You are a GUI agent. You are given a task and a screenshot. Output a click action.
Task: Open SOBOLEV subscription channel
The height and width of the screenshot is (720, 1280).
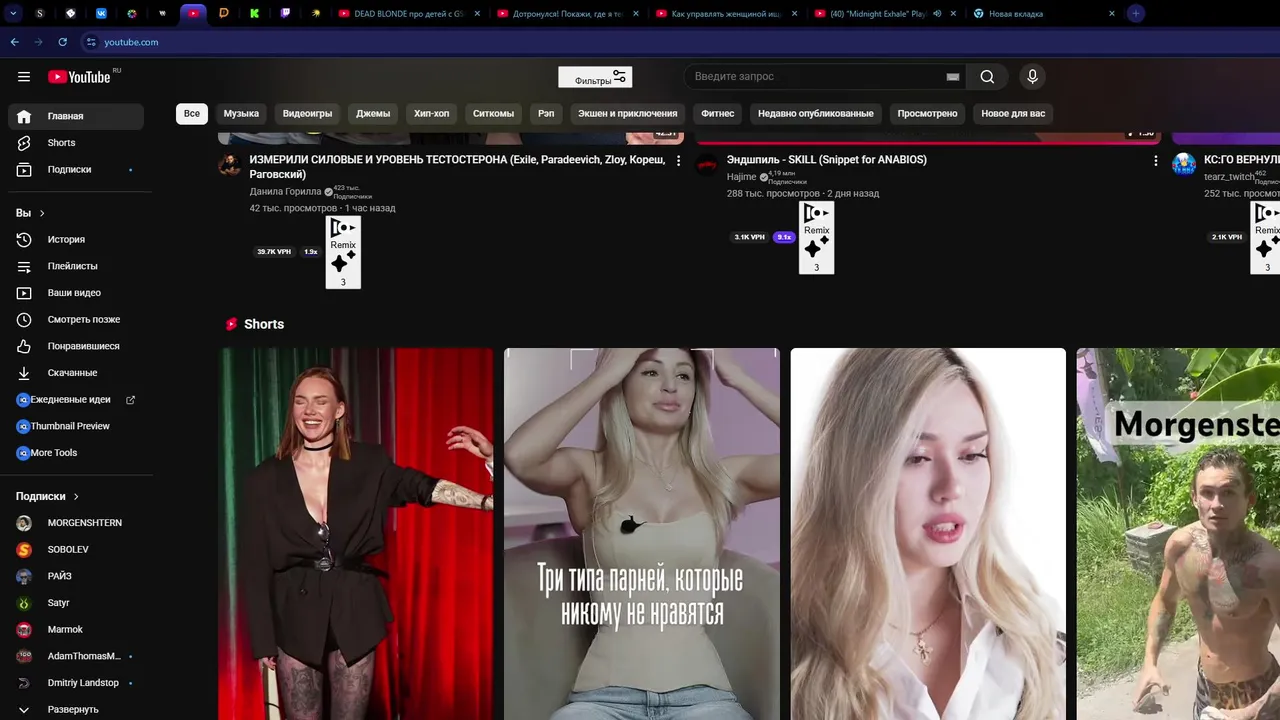point(76,550)
